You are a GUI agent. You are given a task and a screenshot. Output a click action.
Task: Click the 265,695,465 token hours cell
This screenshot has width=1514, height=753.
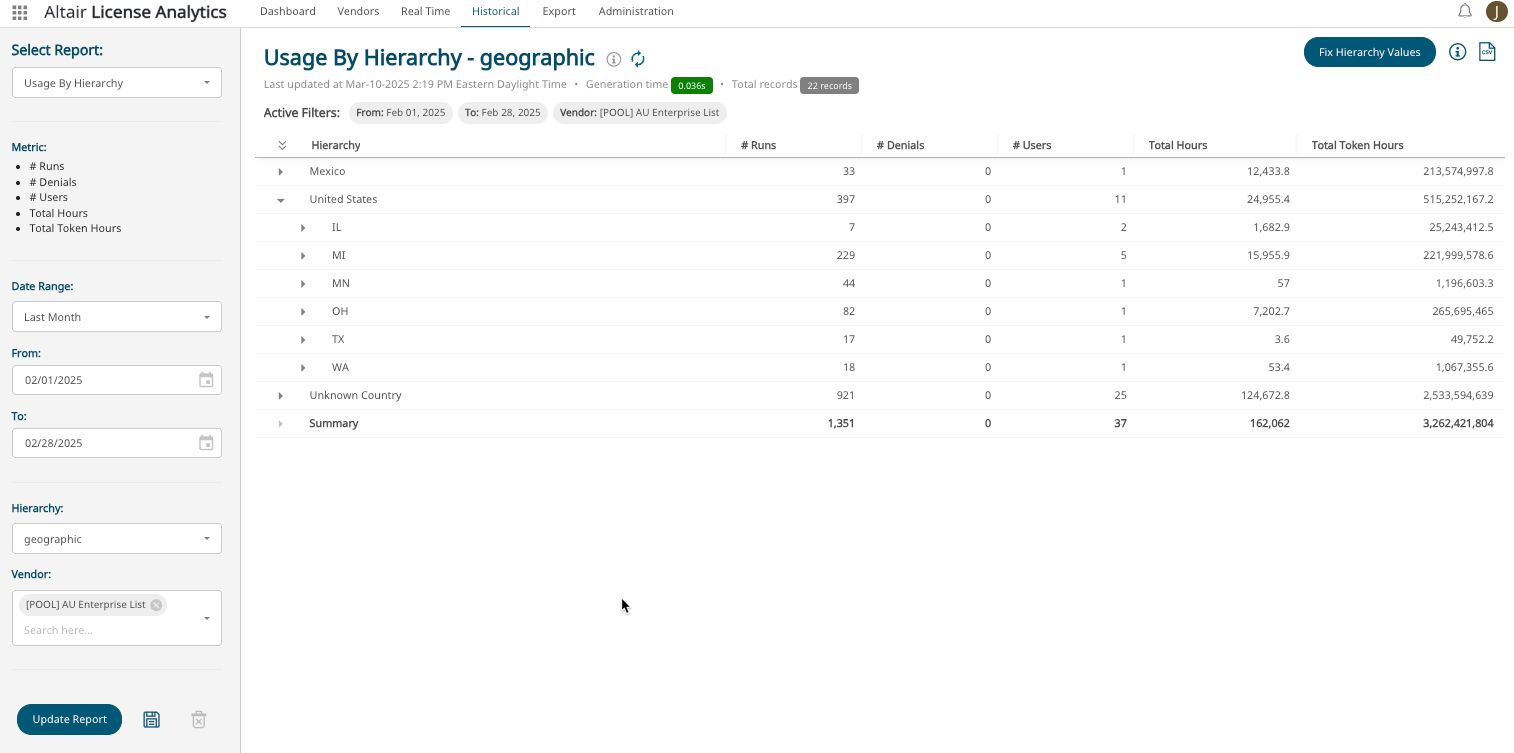[x=1463, y=312]
